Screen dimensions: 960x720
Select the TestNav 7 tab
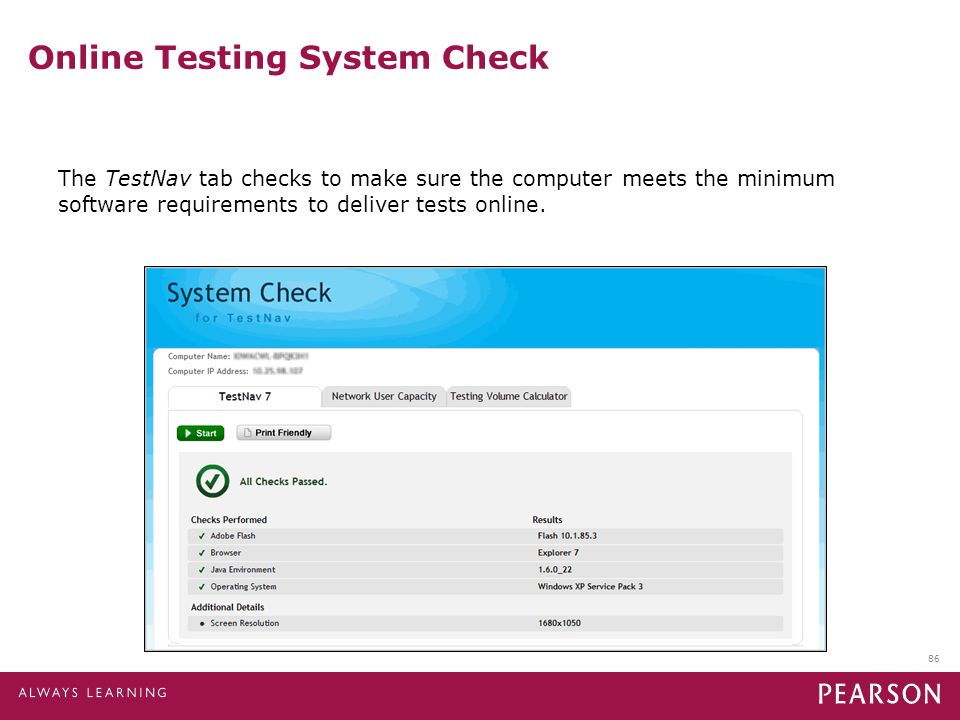[x=244, y=396]
